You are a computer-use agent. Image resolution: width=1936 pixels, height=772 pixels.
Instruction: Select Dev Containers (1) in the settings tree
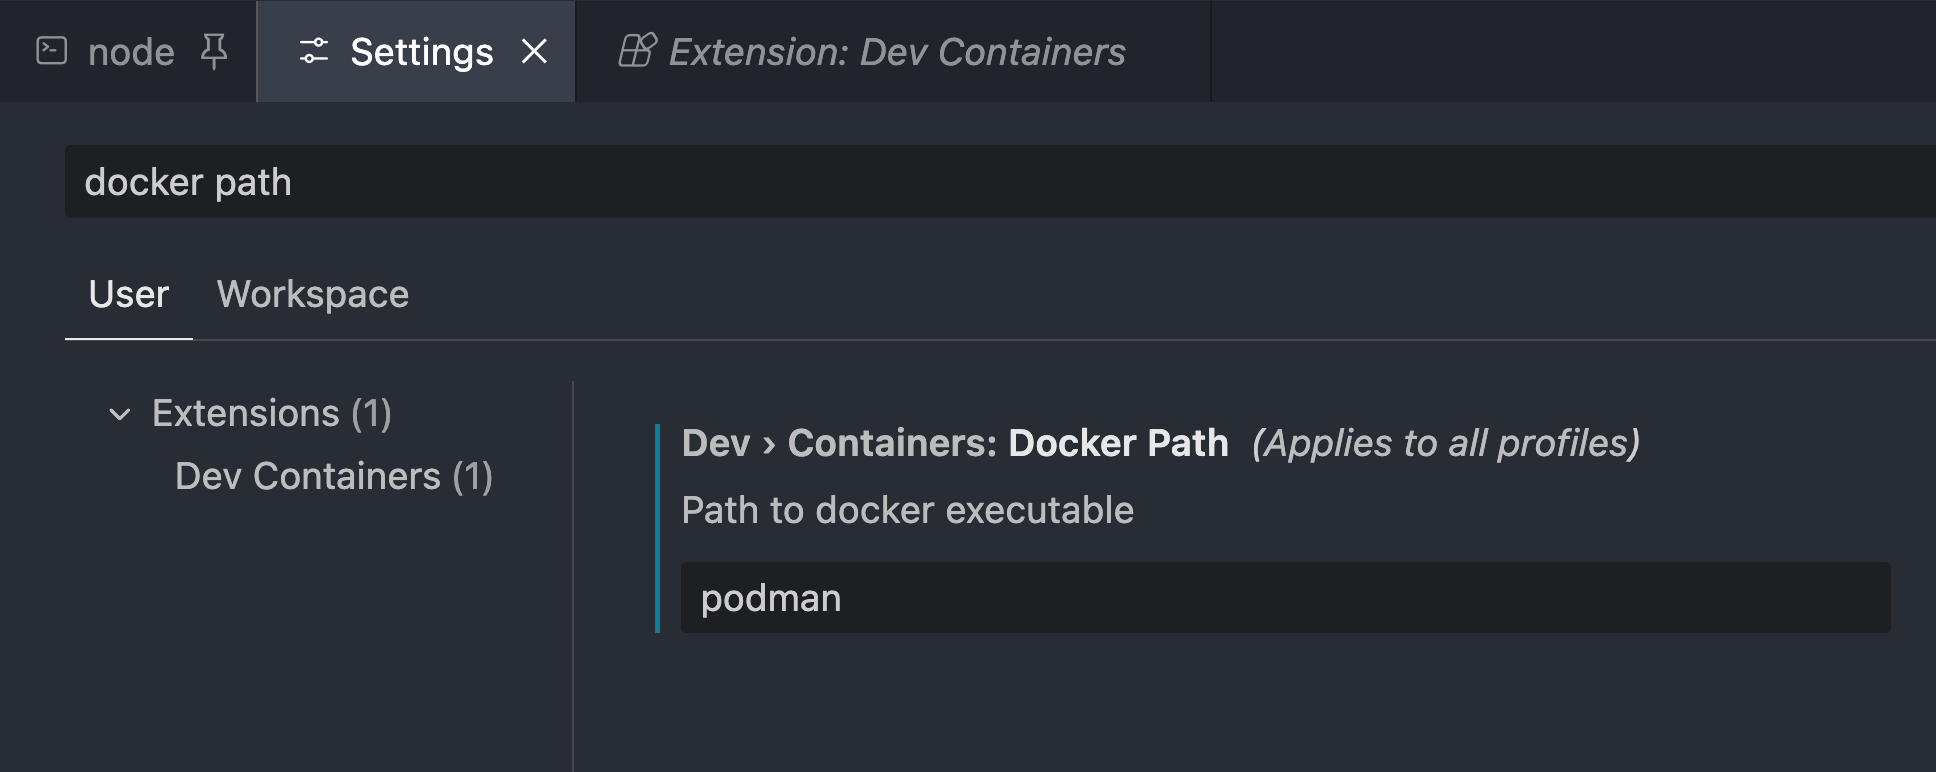333,477
